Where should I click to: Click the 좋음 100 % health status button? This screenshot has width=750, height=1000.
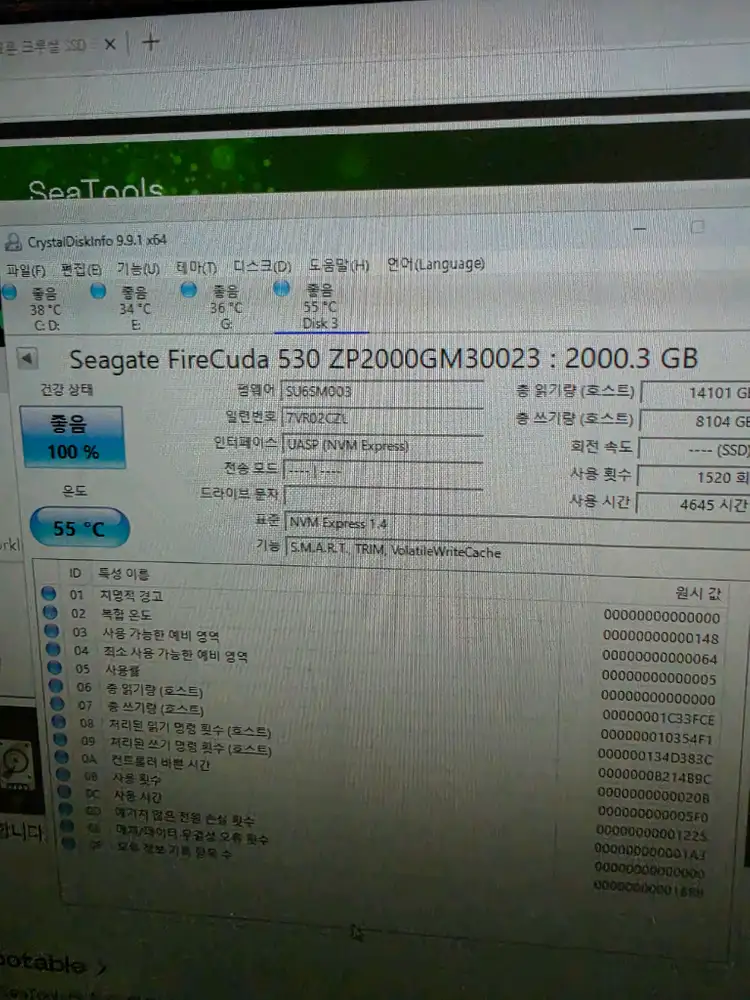tap(73, 438)
